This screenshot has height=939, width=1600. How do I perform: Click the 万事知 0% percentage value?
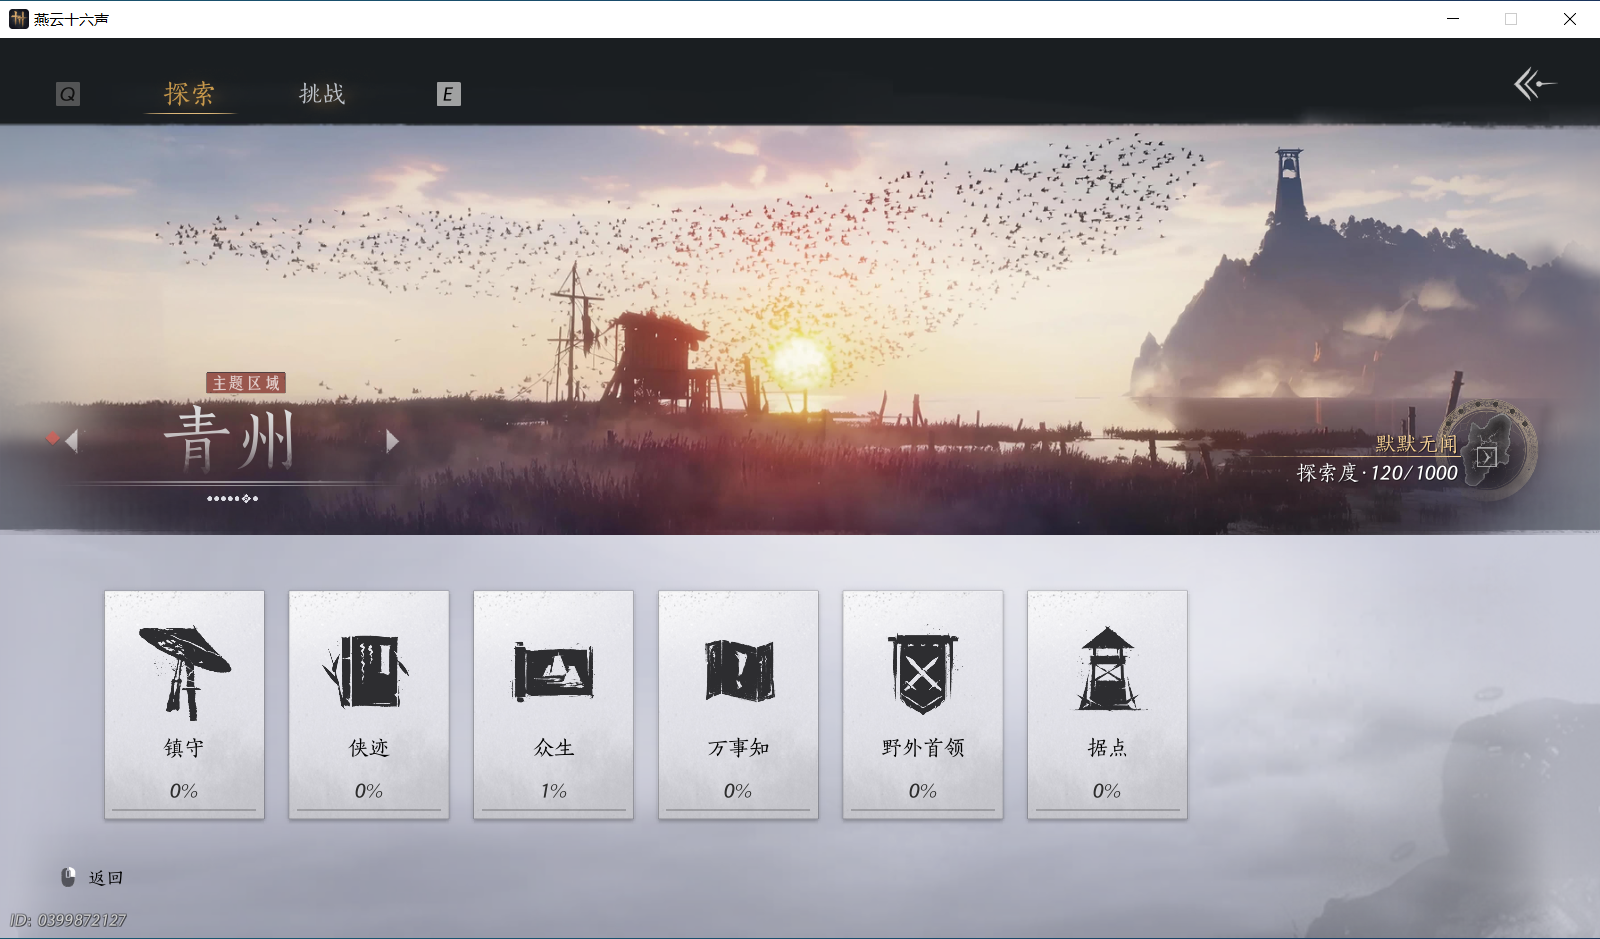[738, 791]
